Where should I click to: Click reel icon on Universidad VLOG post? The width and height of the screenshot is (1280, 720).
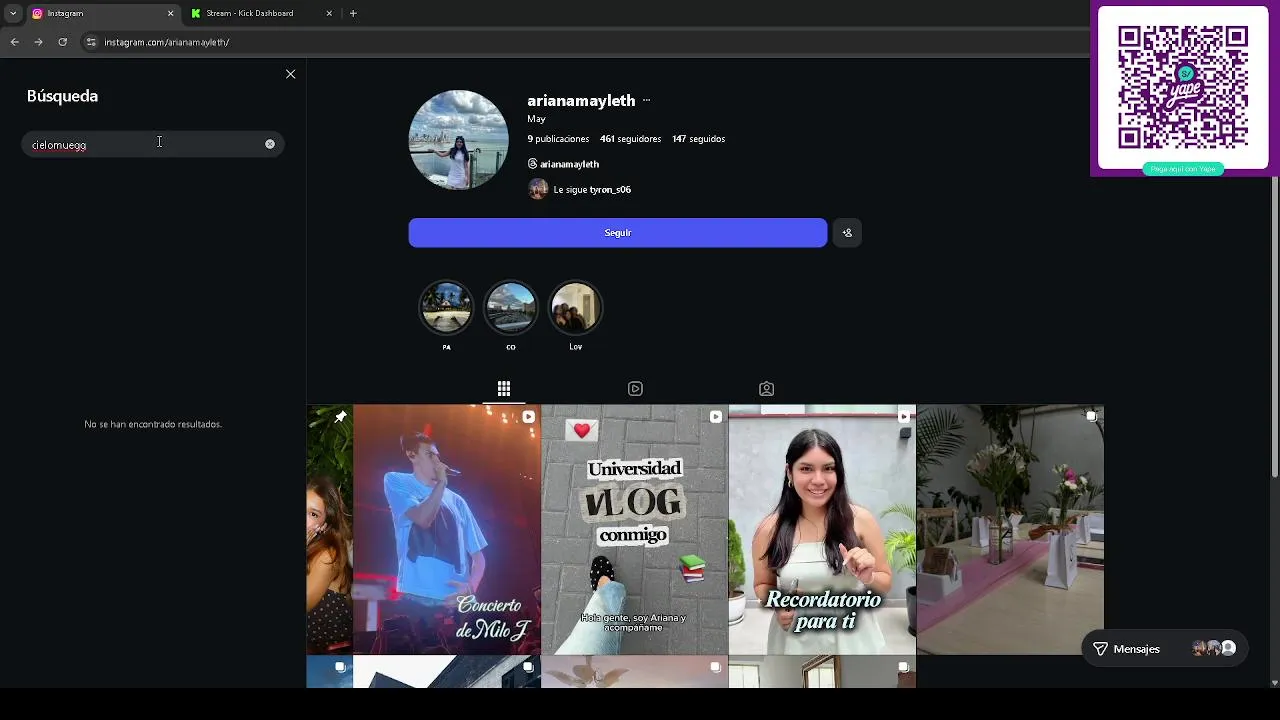[x=716, y=417]
